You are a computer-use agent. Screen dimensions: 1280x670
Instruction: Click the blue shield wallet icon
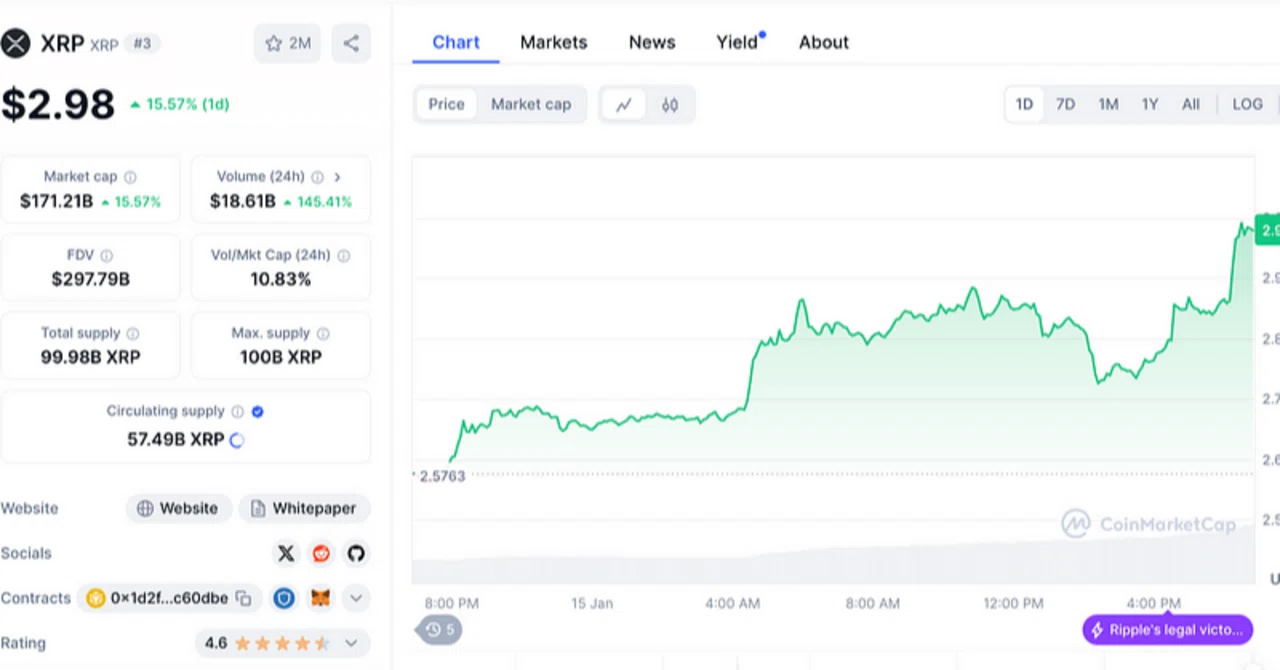click(285, 598)
